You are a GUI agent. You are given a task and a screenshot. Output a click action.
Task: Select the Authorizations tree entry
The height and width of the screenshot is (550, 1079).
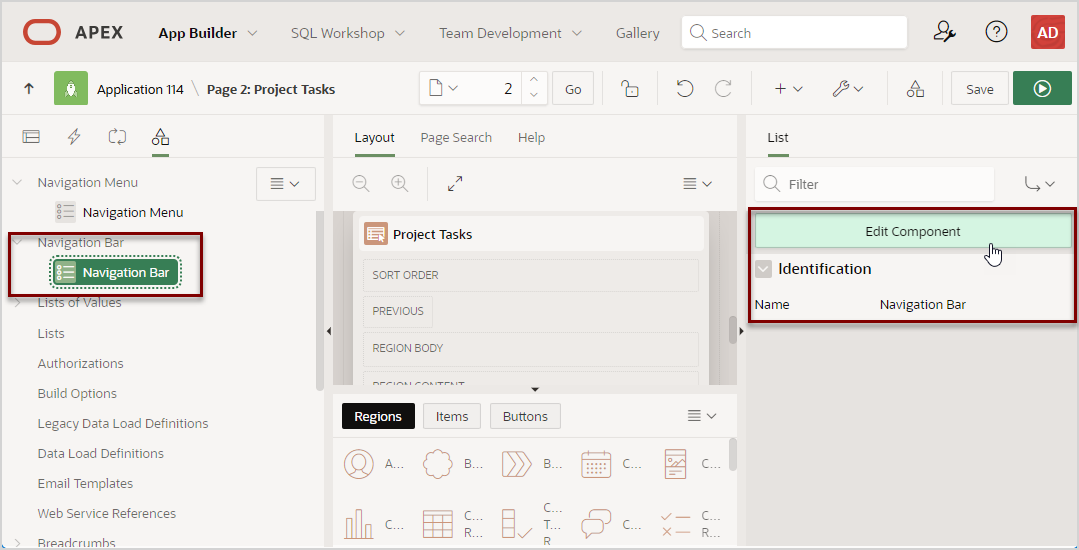(x=81, y=363)
